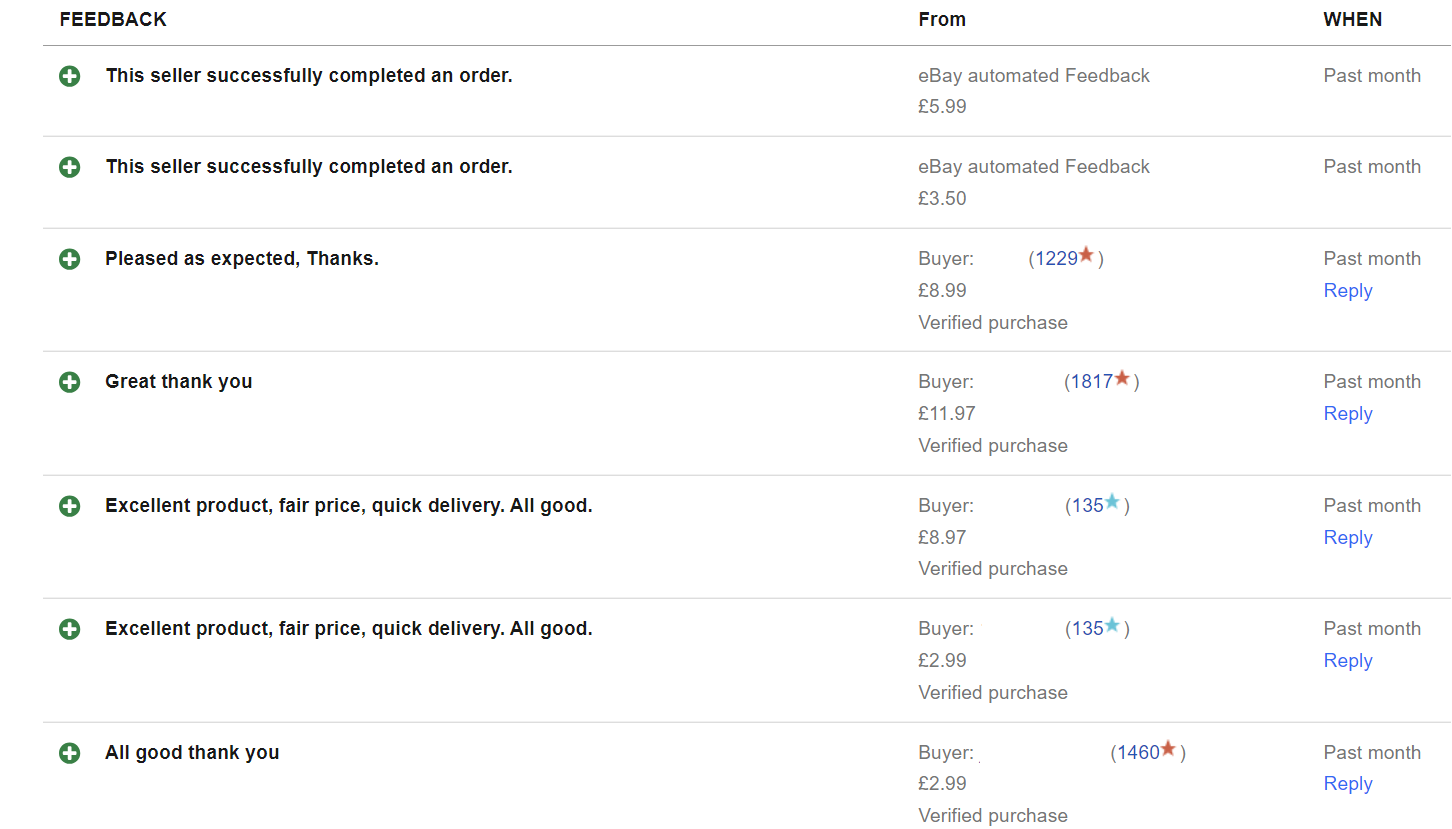Click positive icon next to 'Great thank you'

pyautogui.click(x=69, y=382)
